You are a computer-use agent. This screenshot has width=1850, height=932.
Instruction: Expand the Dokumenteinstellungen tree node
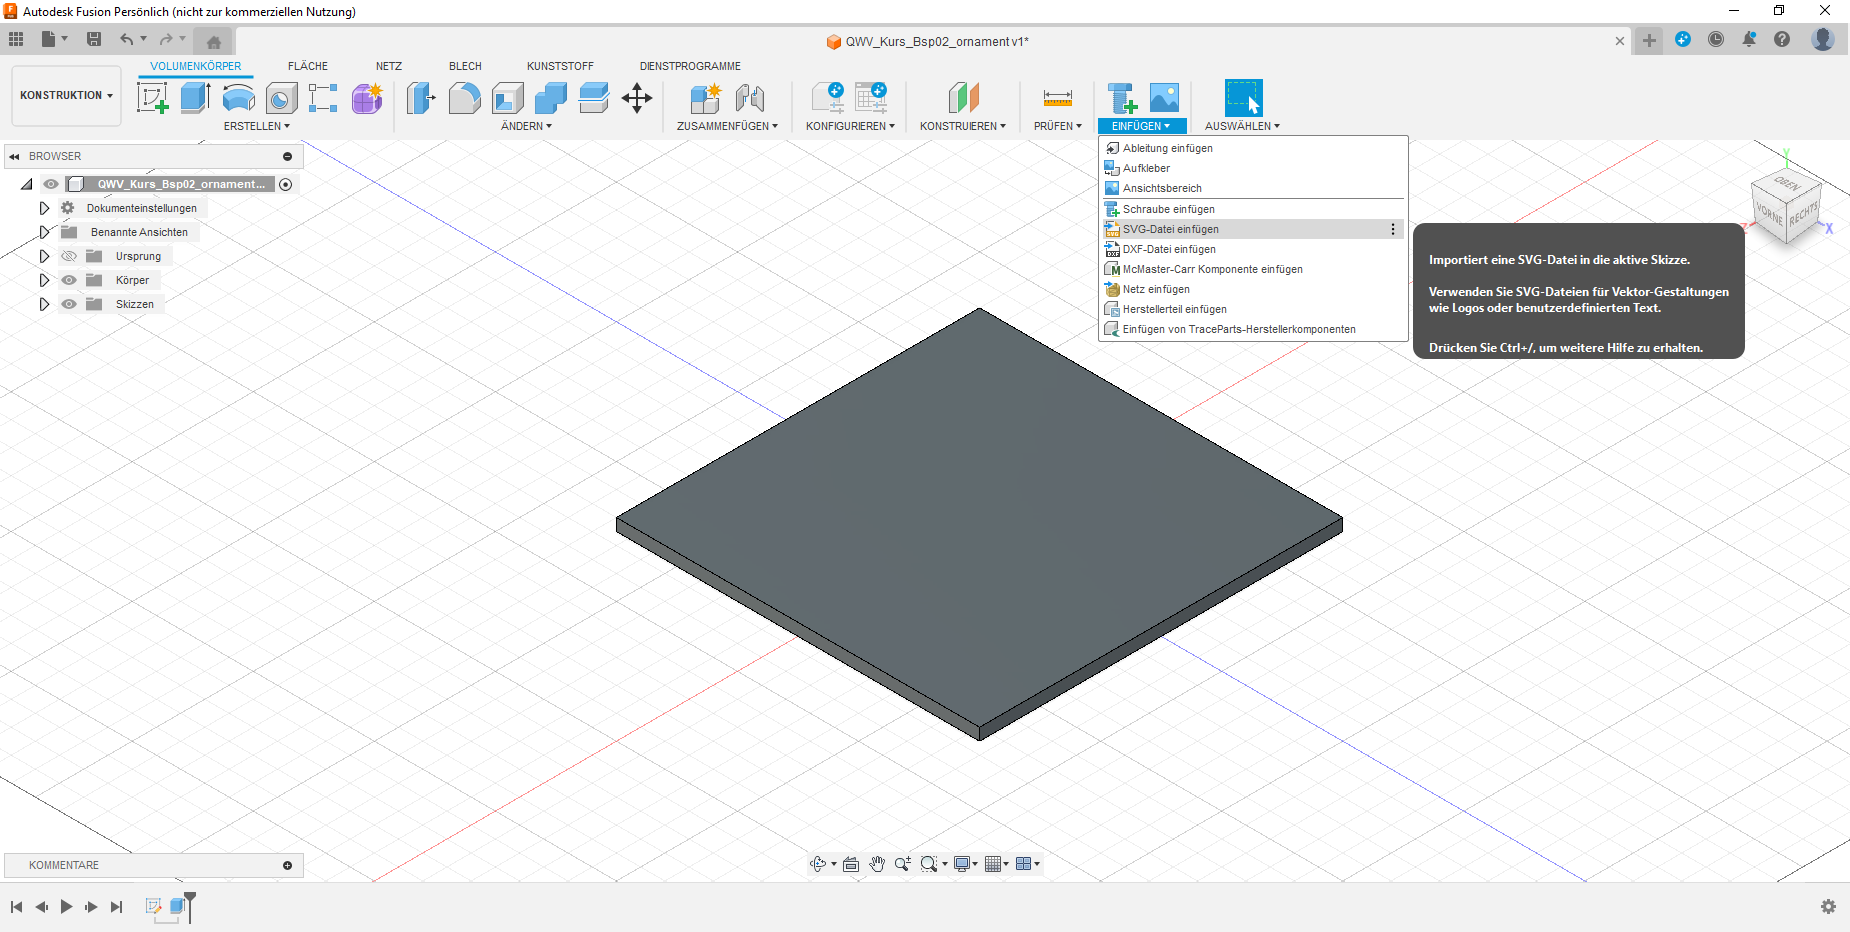(x=44, y=208)
